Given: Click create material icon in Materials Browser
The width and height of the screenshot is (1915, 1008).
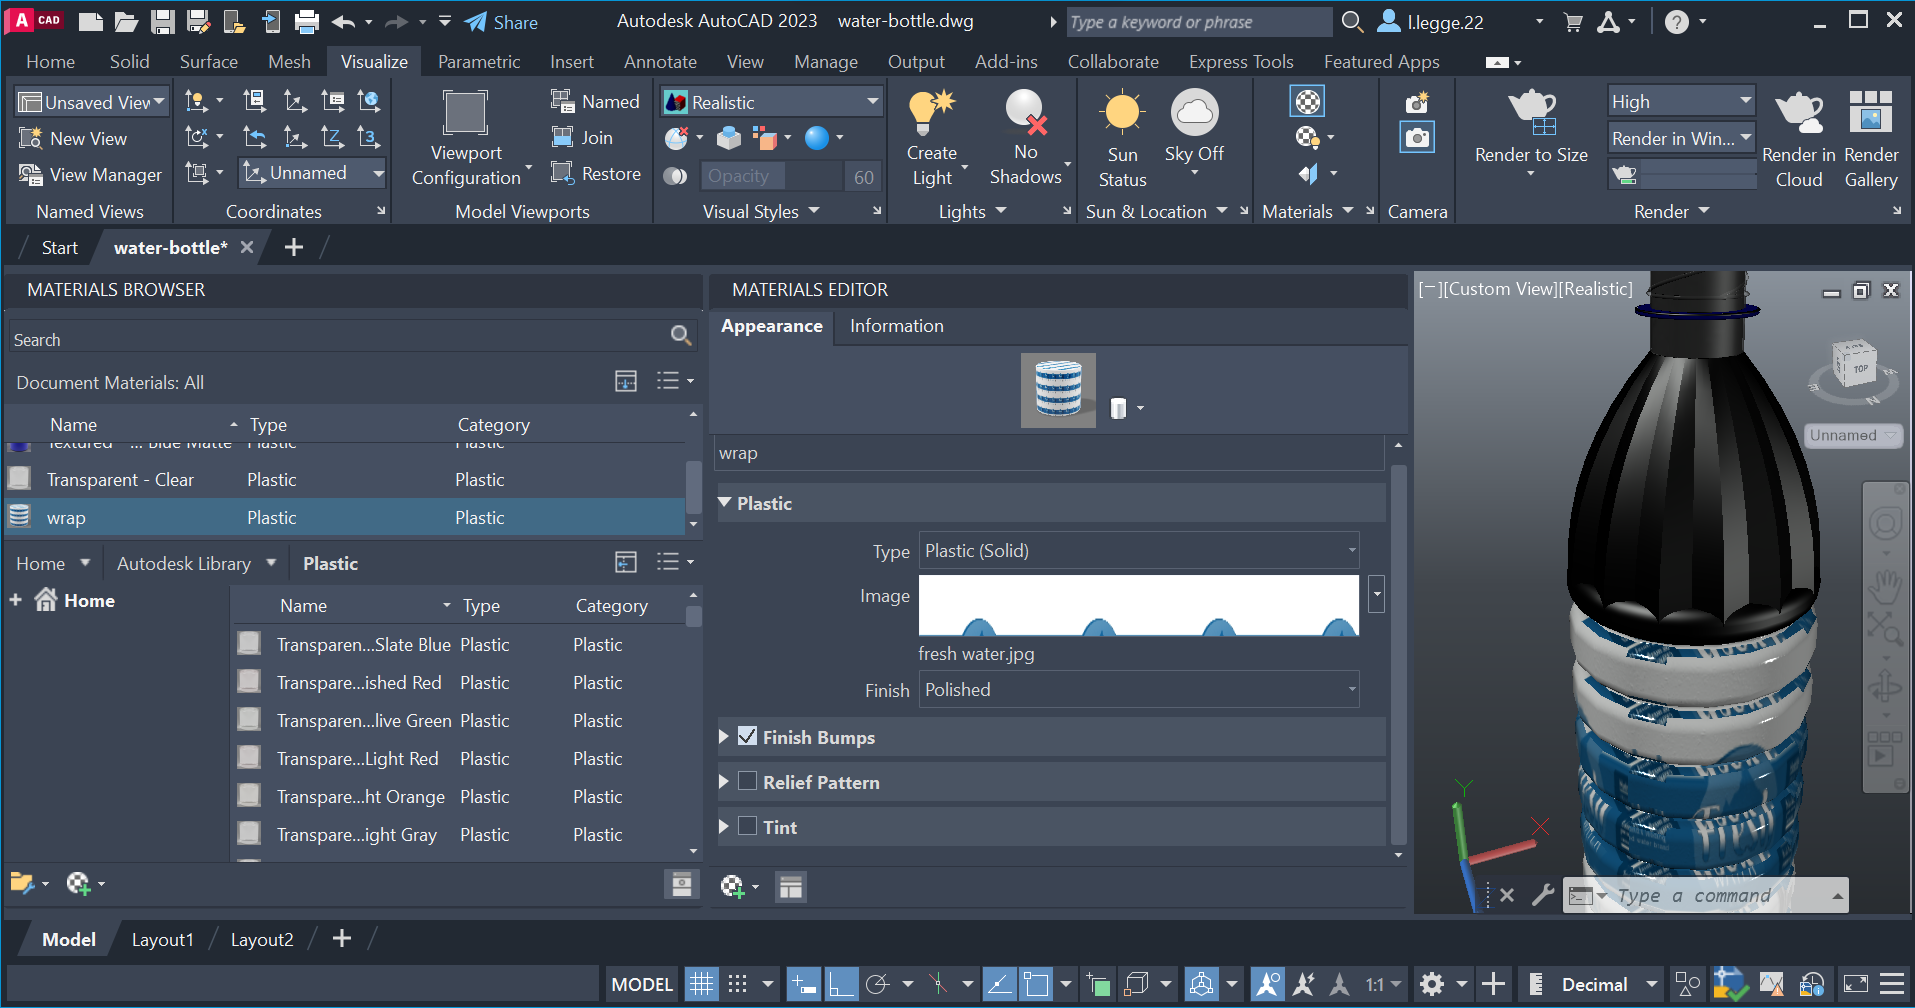Looking at the screenshot, I should coord(79,883).
